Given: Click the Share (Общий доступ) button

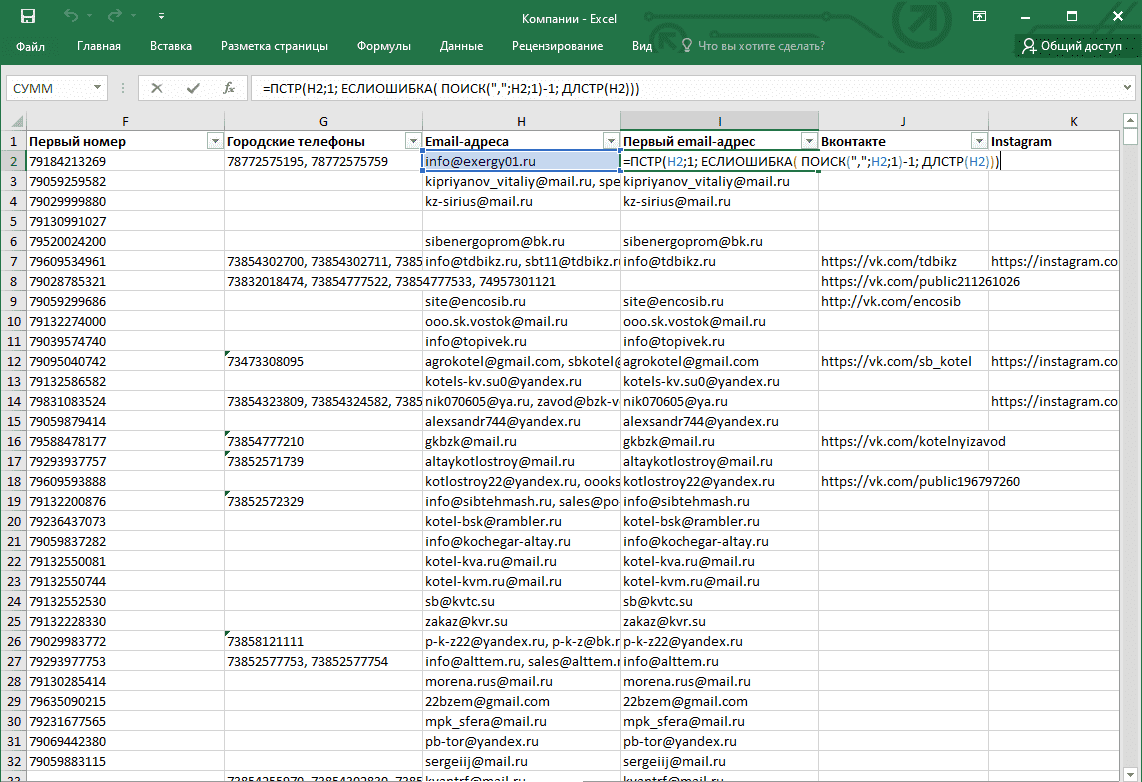Looking at the screenshot, I should pyautogui.click(x=1071, y=46).
